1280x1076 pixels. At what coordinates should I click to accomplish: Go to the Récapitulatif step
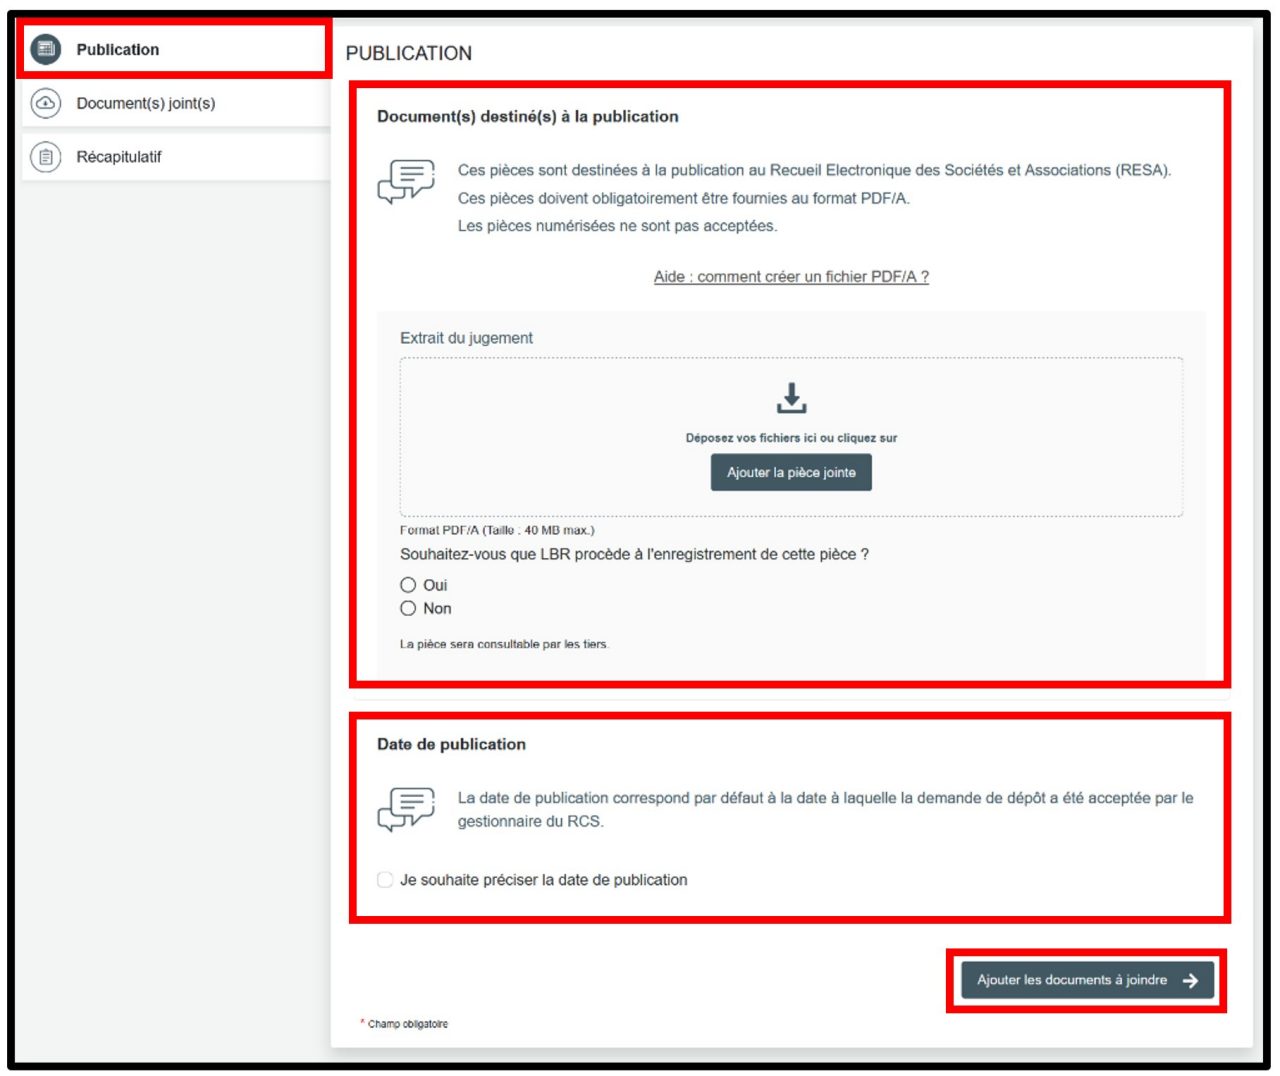click(119, 157)
